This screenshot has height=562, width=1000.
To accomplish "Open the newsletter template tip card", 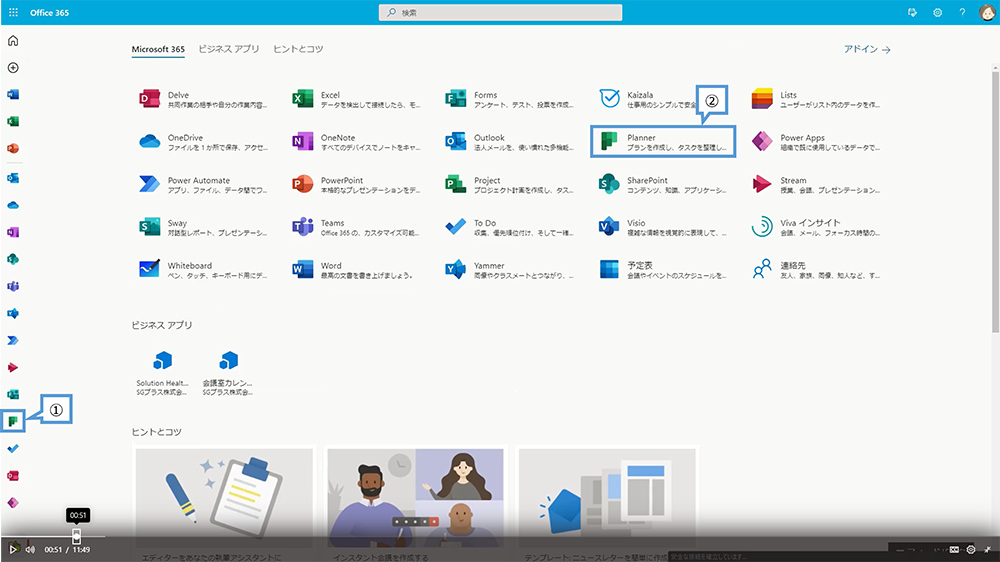I will tap(607, 498).
